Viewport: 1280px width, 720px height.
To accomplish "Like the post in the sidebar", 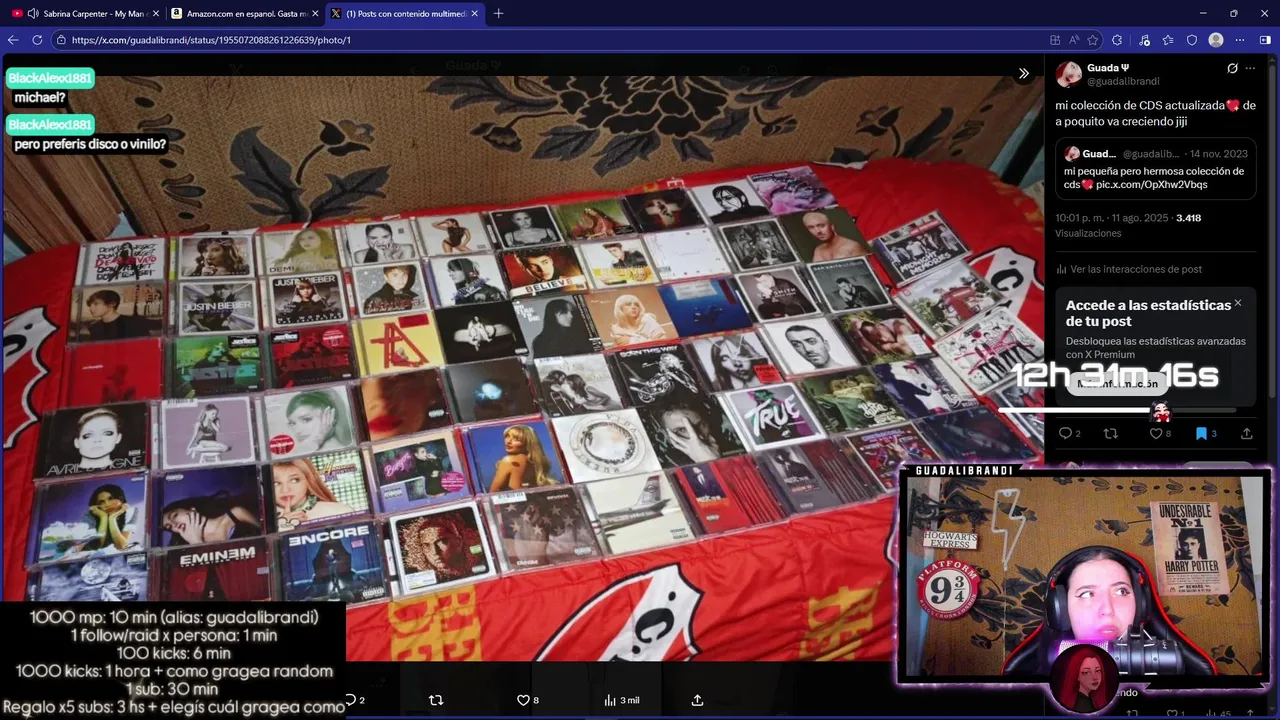I will coord(1155,433).
